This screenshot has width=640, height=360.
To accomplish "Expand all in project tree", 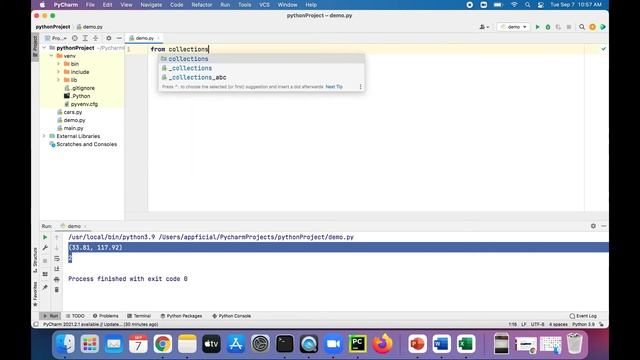I will coord(85,38).
